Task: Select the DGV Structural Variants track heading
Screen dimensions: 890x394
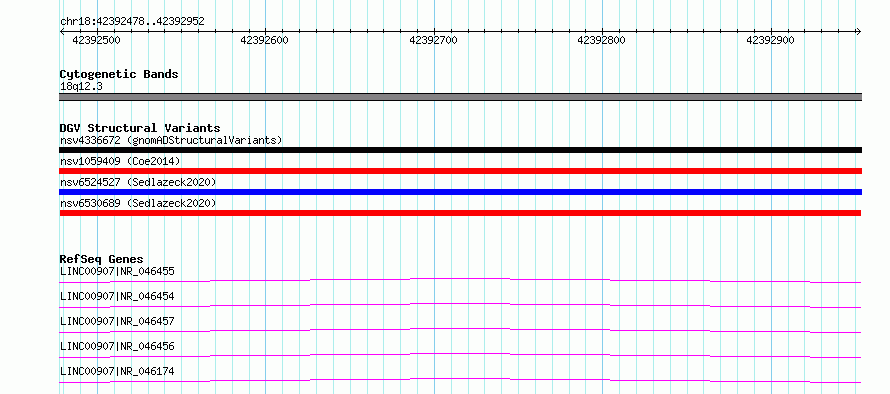Action: point(140,128)
